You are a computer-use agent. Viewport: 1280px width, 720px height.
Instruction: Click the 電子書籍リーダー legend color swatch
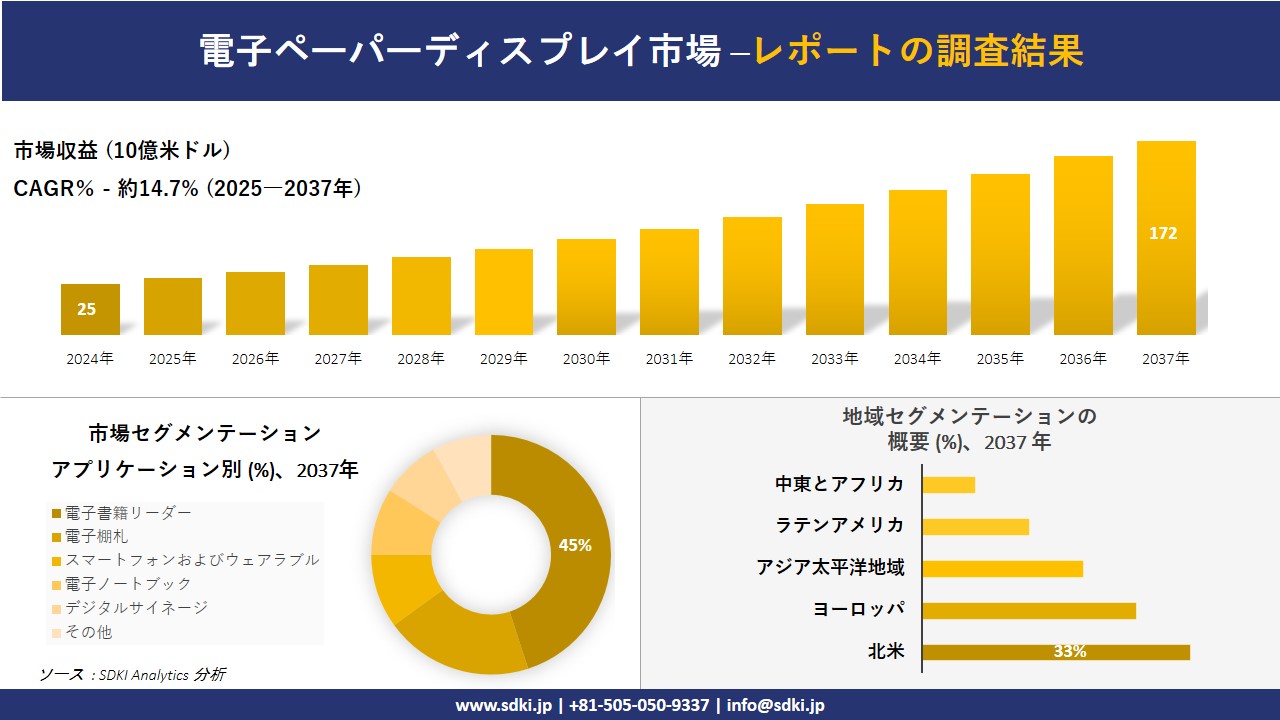pyautogui.click(x=56, y=513)
